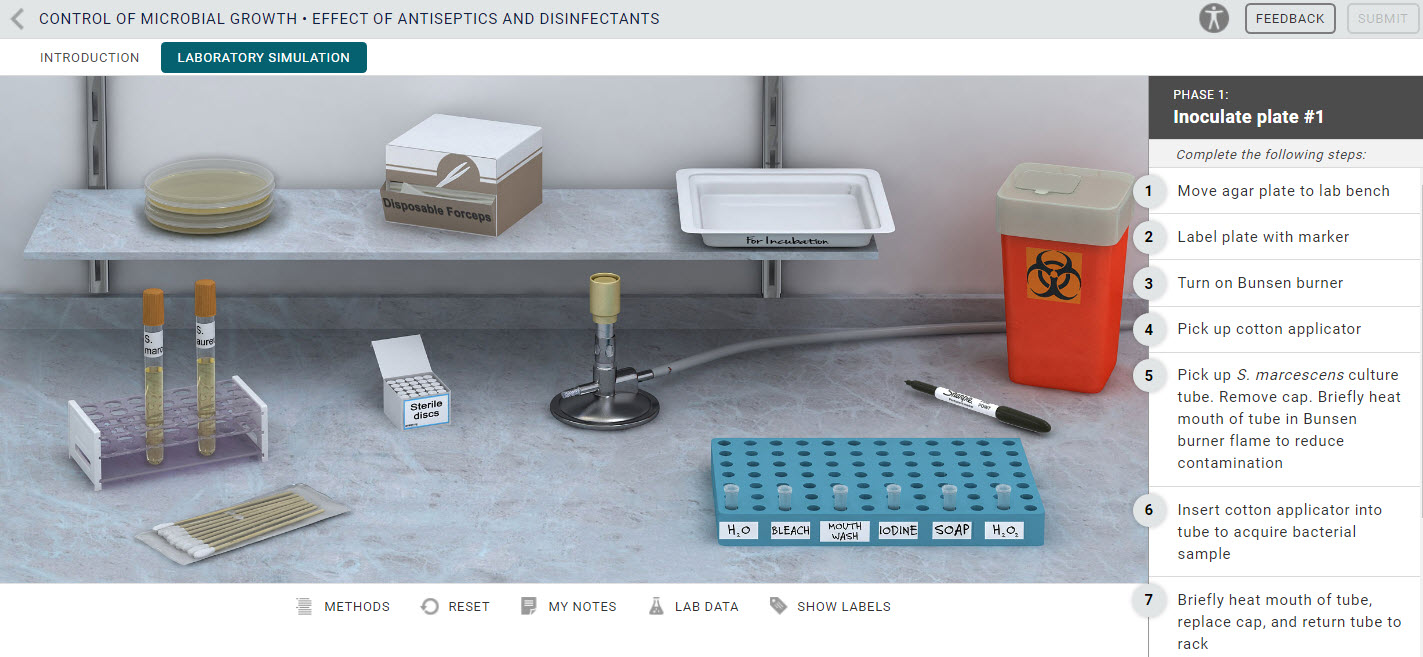View Lab Data
The width and height of the screenshot is (1423, 657).
[x=693, y=606]
